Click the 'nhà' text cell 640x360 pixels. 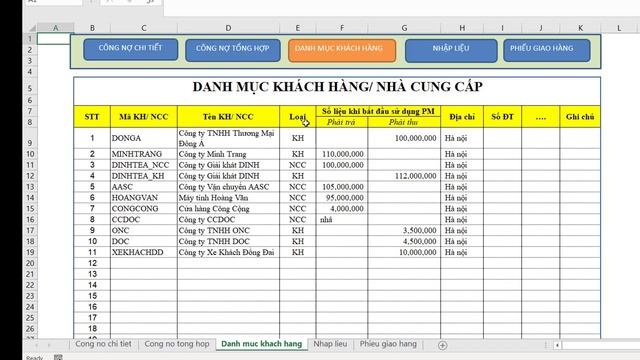pos(342,219)
